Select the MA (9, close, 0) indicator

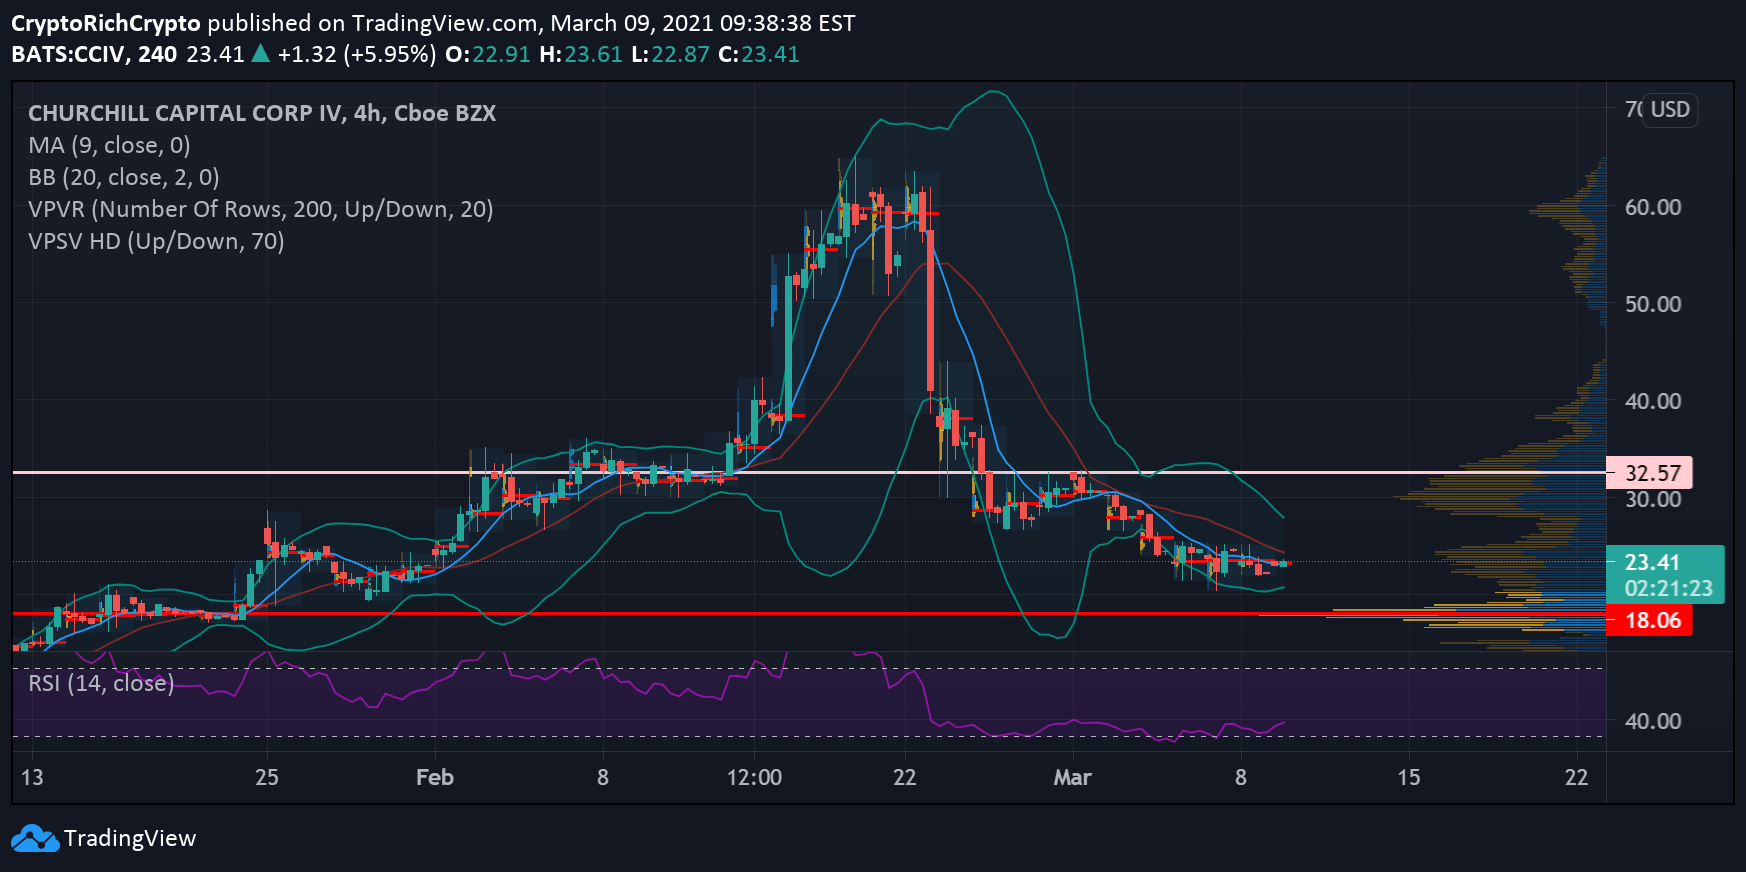pyautogui.click(x=109, y=145)
